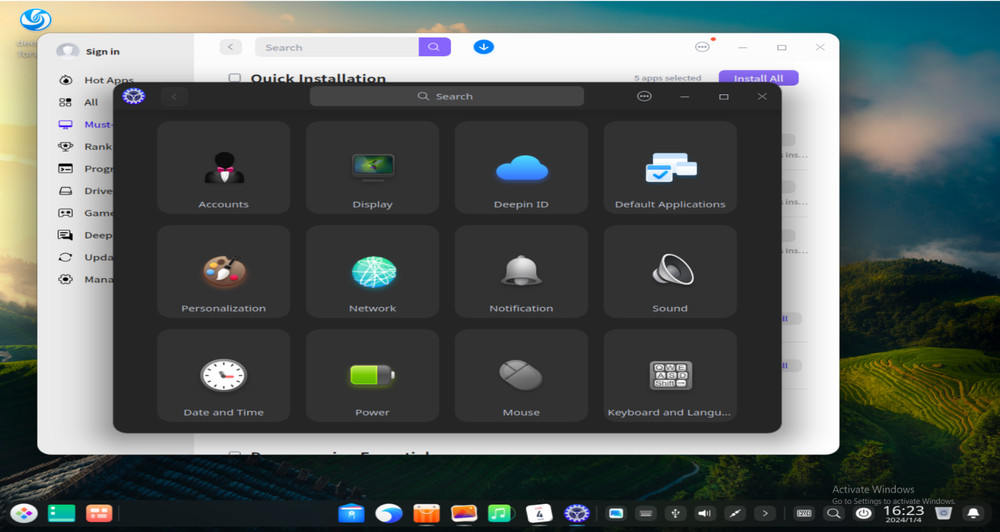Click the Control Center search field

coord(446,96)
